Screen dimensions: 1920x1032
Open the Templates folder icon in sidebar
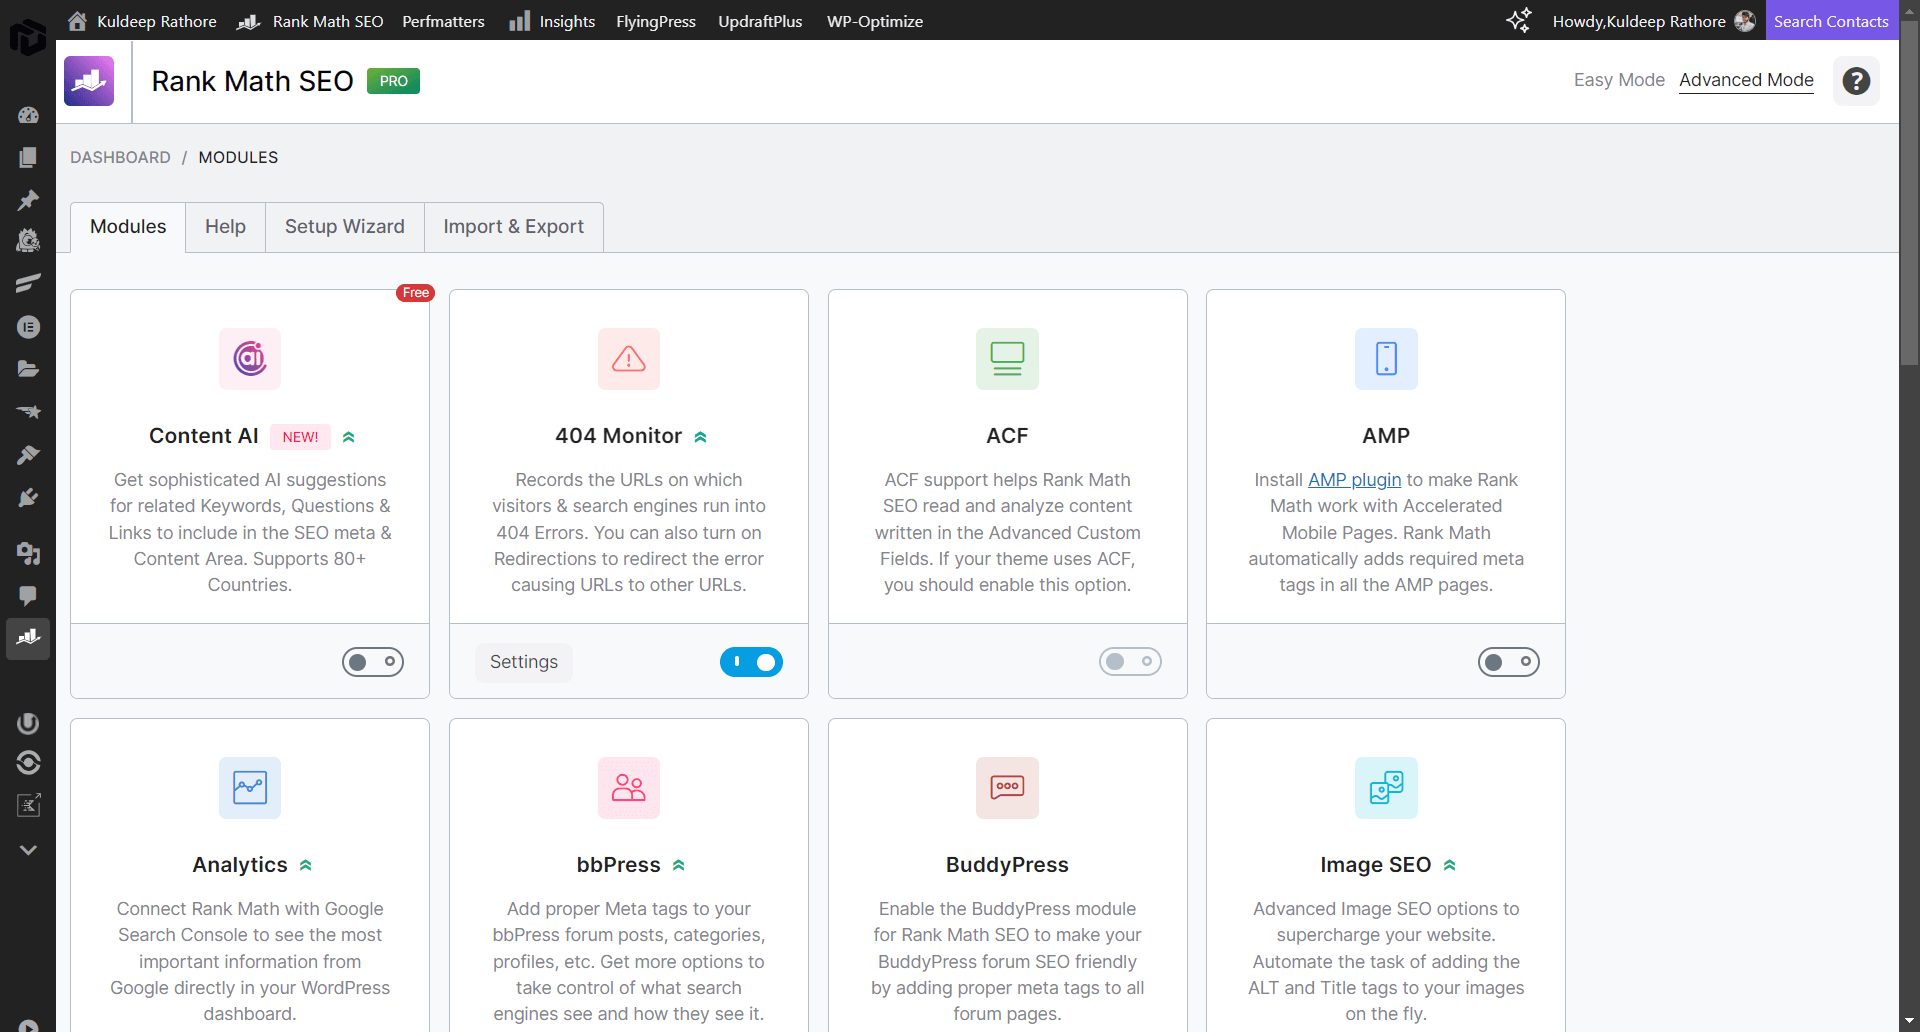pos(28,369)
